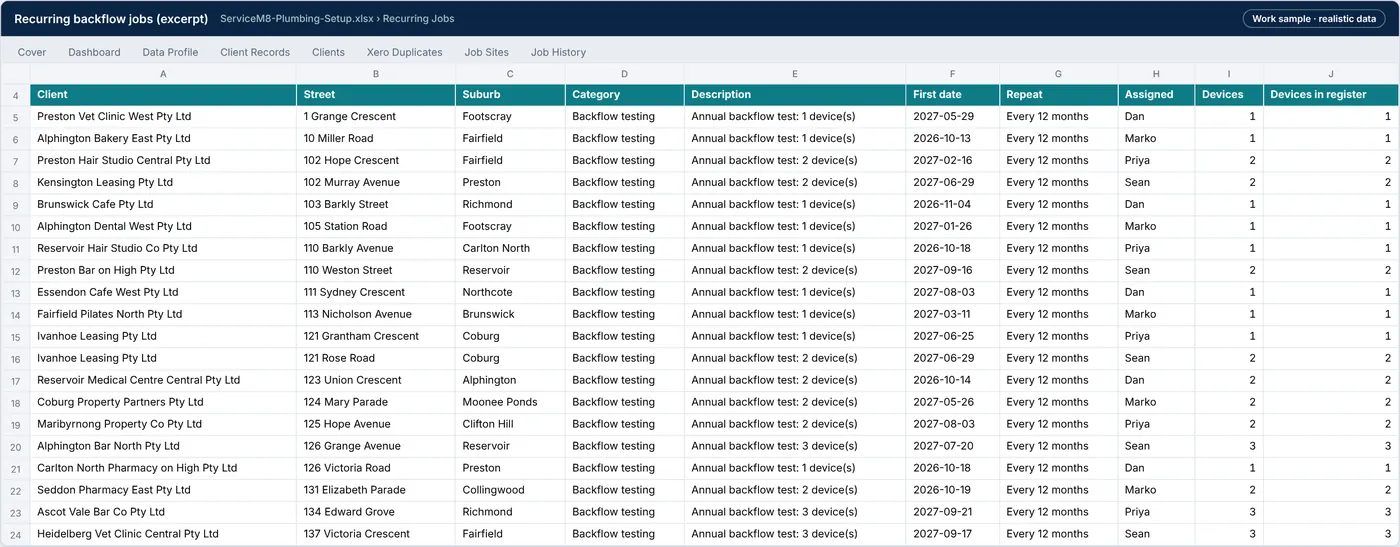
Task: Click Devices in register header cell
Action: pos(1331,95)
